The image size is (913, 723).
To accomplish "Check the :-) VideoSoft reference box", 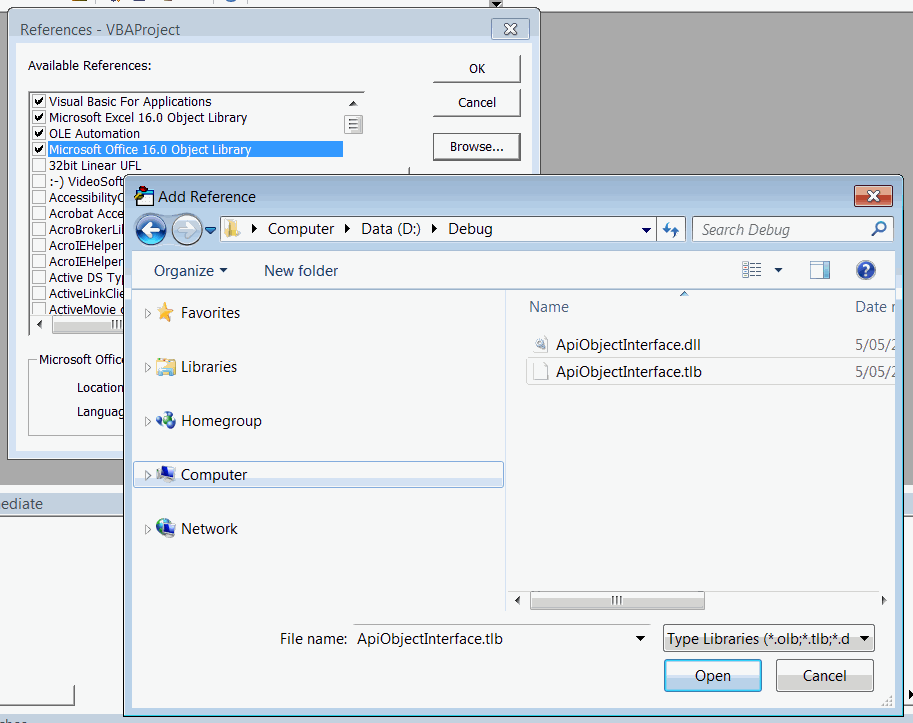I will point(39,181).
